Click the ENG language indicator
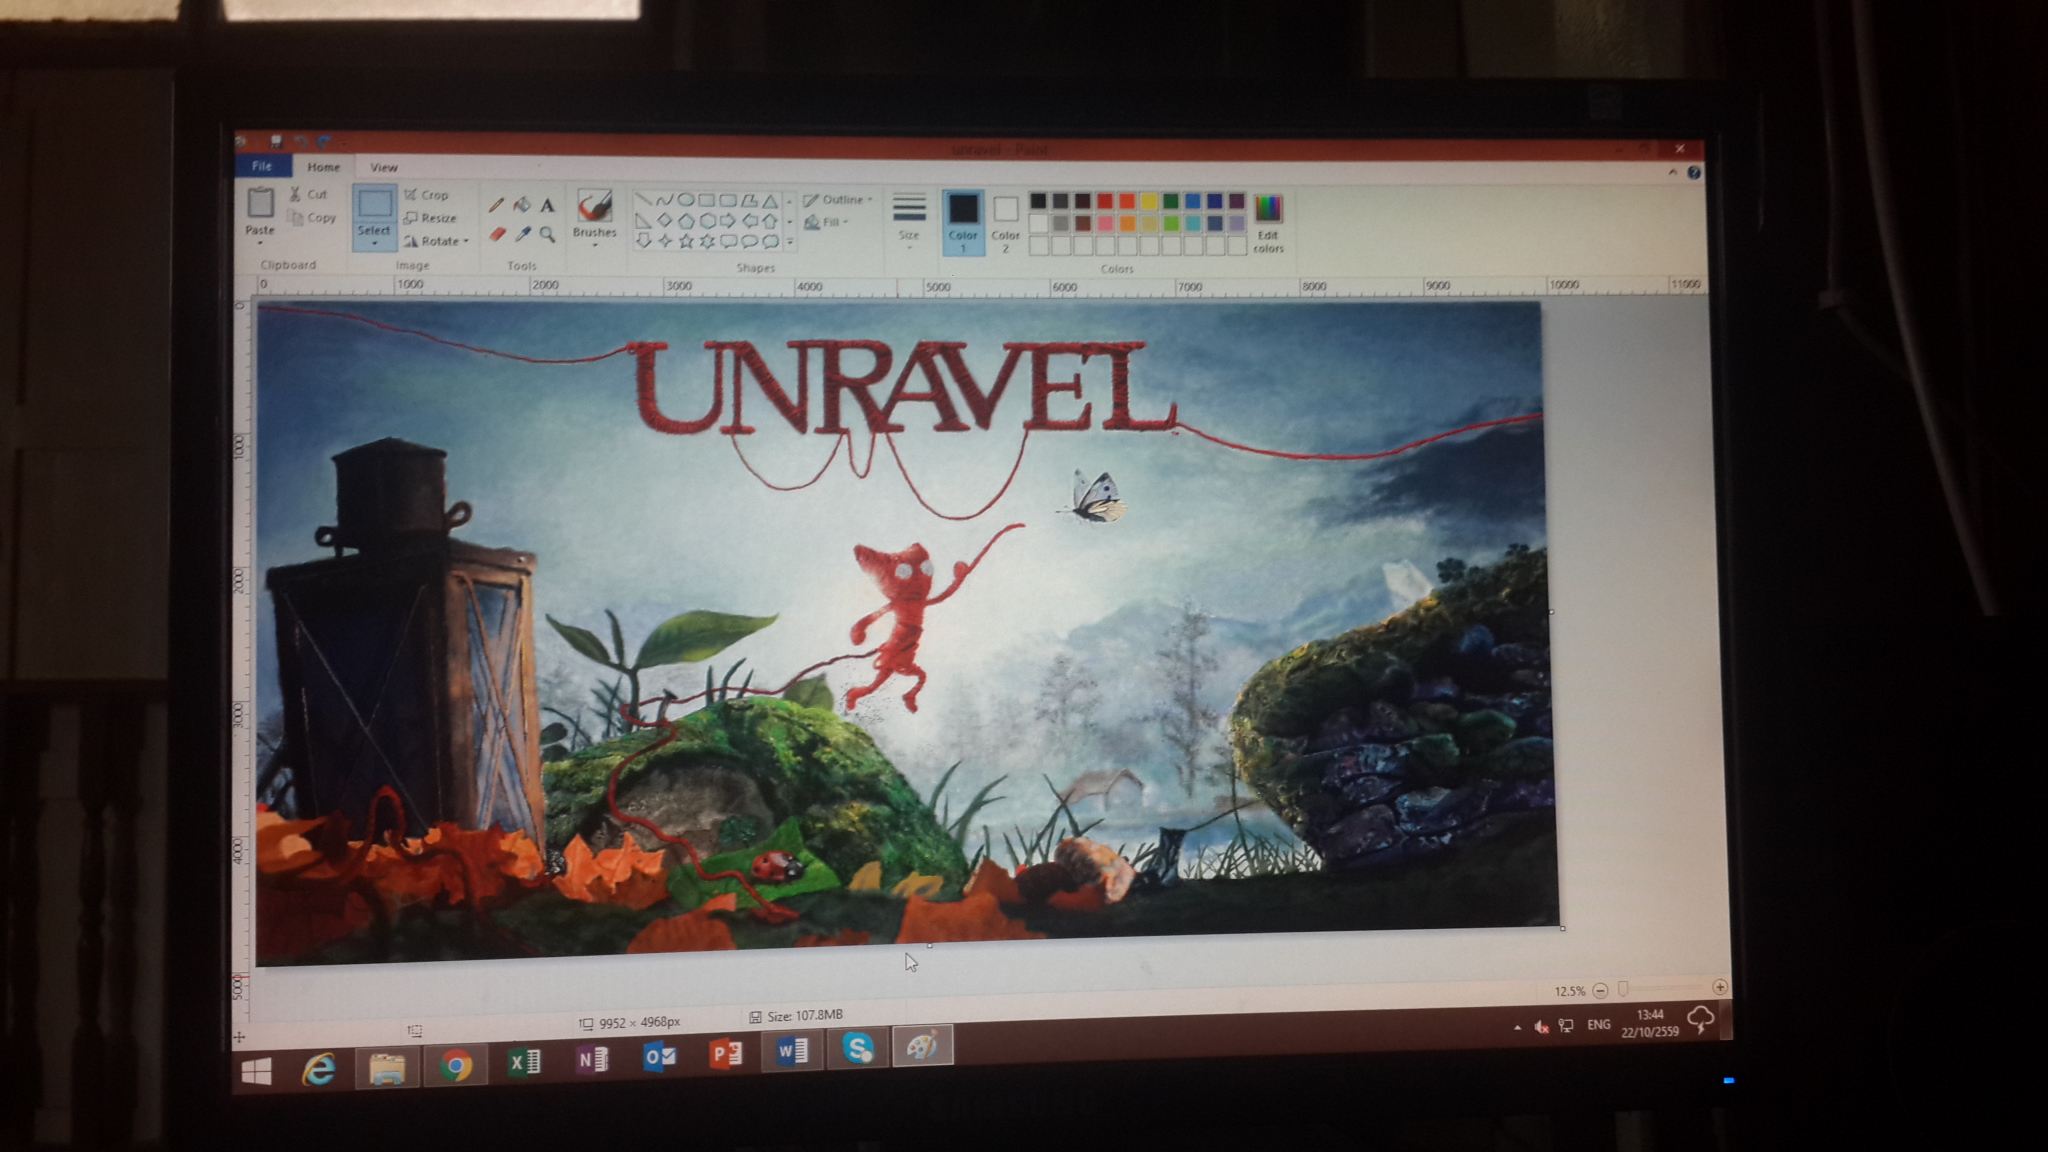The image size is (2048, 1152). pyautogui.click(x=1599, y=1024)
